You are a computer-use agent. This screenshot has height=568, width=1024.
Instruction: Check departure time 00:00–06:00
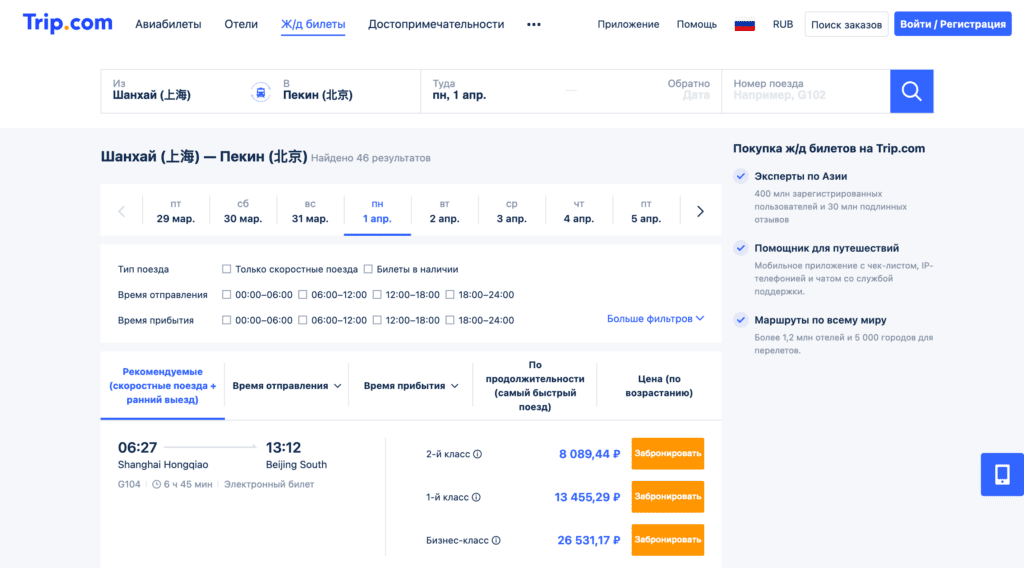(227, 294)
